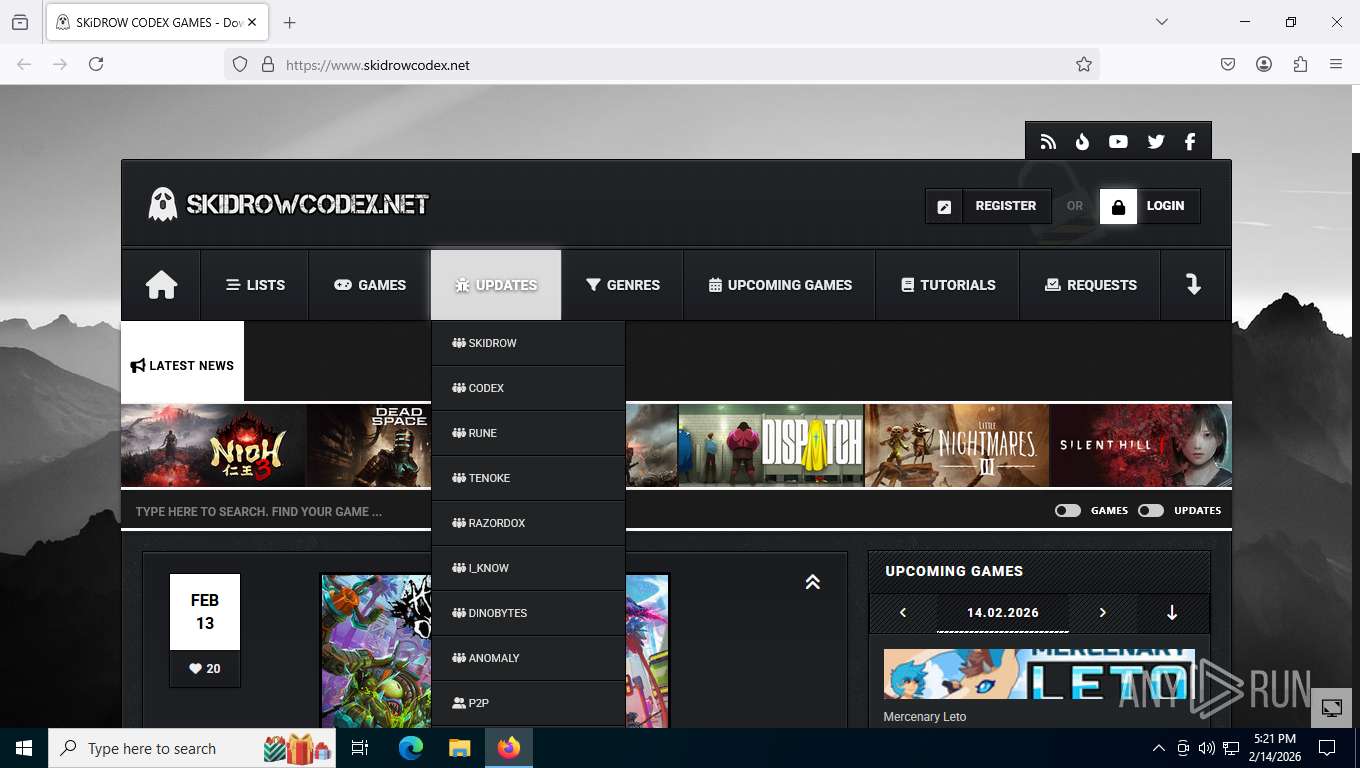1360x768 pixels.
Task: Open Nioh 3 banner thumbnail
Action: coord(214,445)
